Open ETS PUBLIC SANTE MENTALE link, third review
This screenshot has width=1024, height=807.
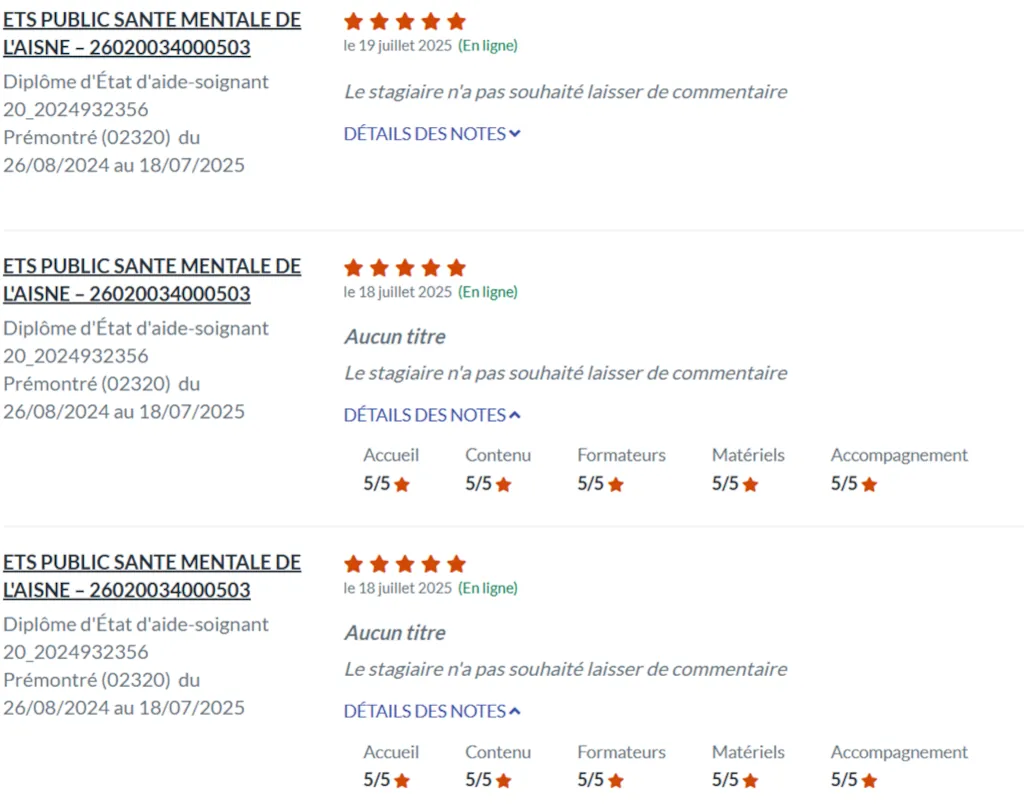[152, 576]
